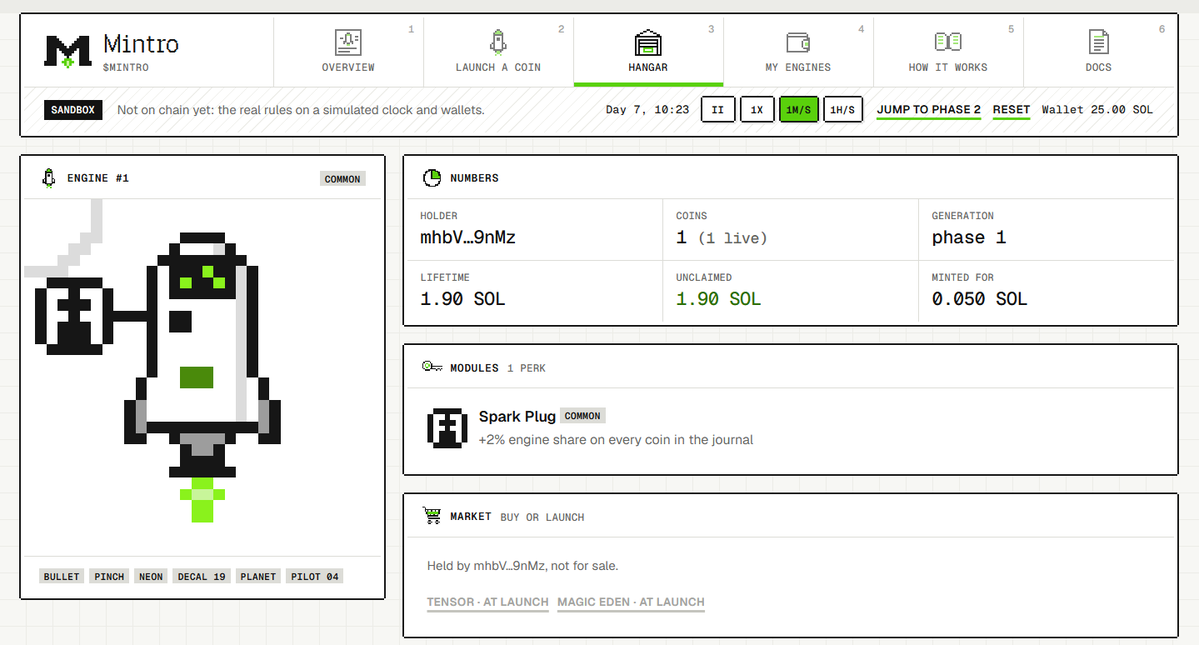Click the How It Works book icon
The height and width of the screenshot is (645, 1199).
tap(947, 41)
